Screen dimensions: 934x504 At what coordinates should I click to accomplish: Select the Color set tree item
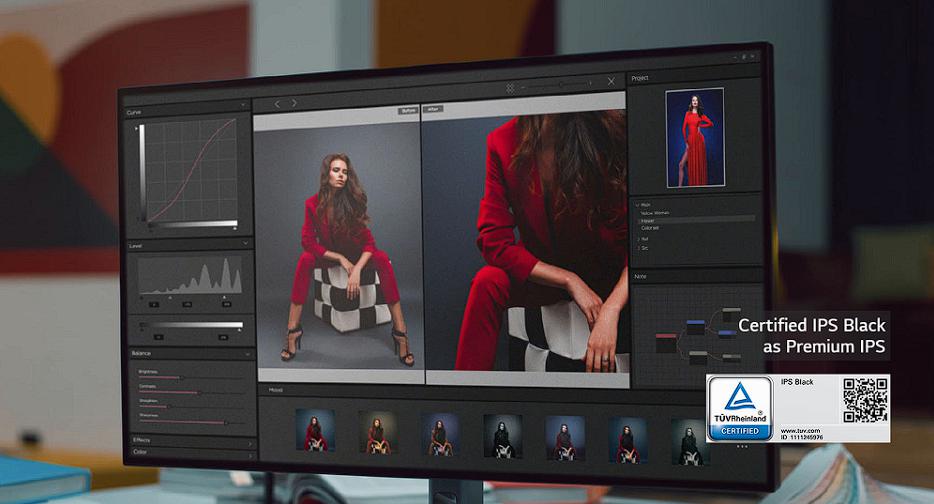coord(650,228)
